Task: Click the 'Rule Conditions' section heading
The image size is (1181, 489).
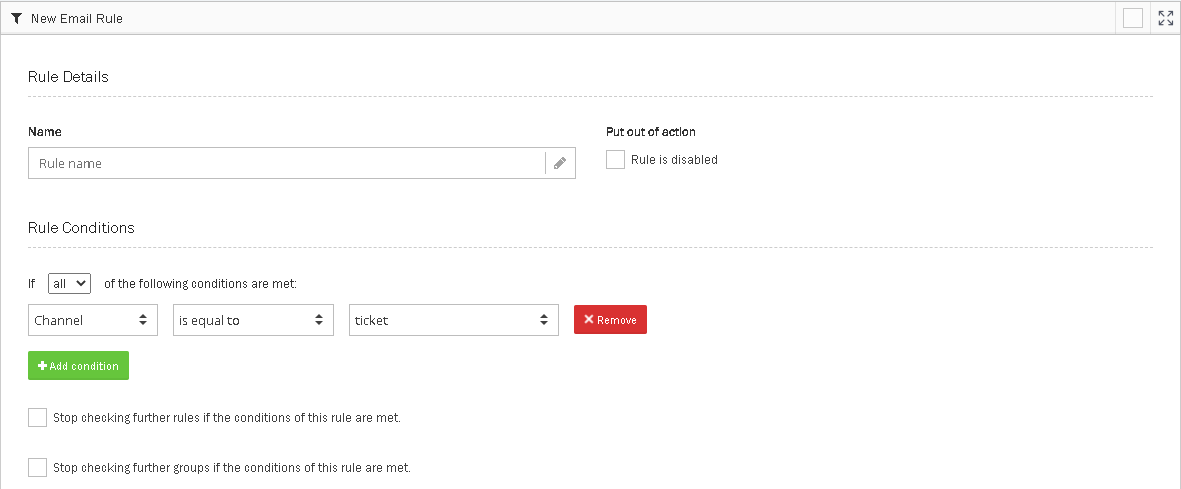Action: (81, 228)
